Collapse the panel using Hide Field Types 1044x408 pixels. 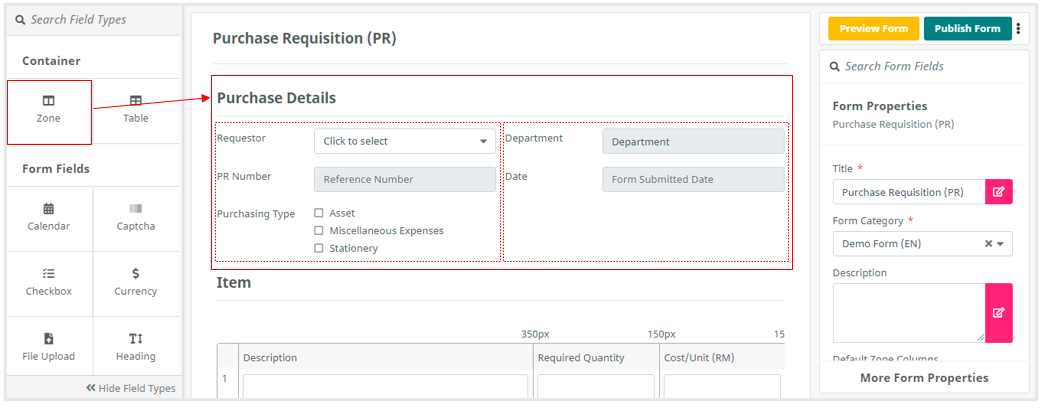point(130,388)
